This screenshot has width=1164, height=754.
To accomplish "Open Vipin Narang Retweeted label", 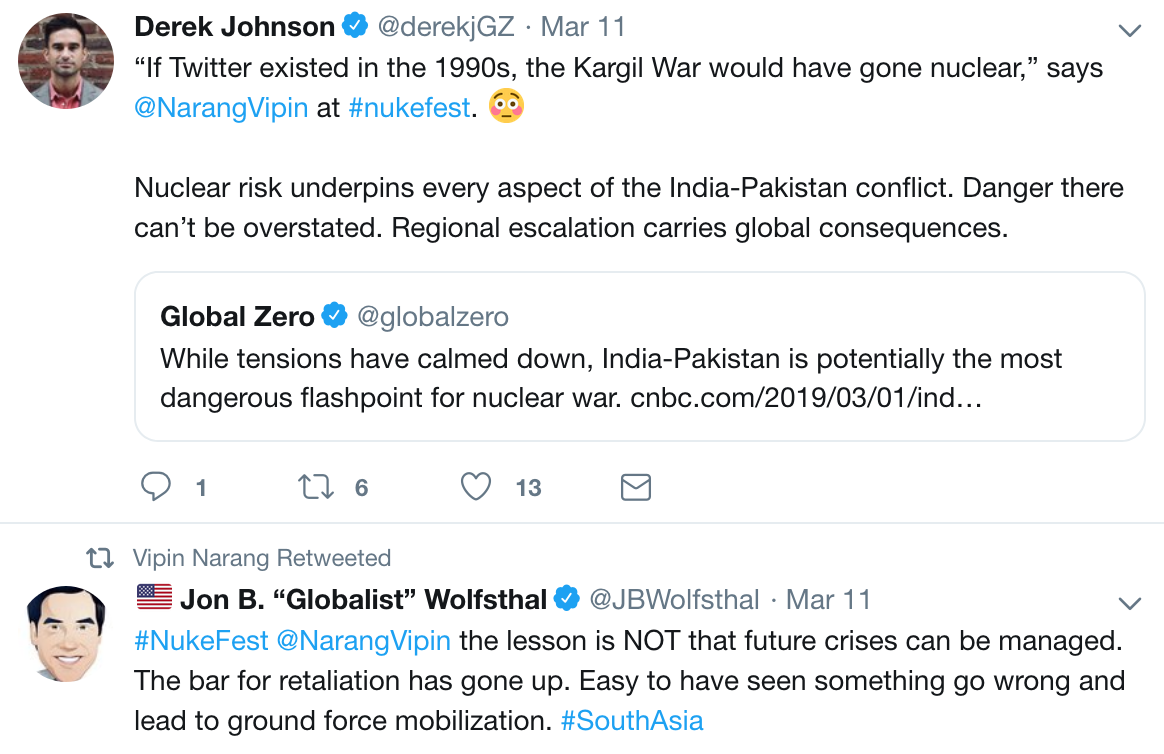I will click(x=261, y=557).
